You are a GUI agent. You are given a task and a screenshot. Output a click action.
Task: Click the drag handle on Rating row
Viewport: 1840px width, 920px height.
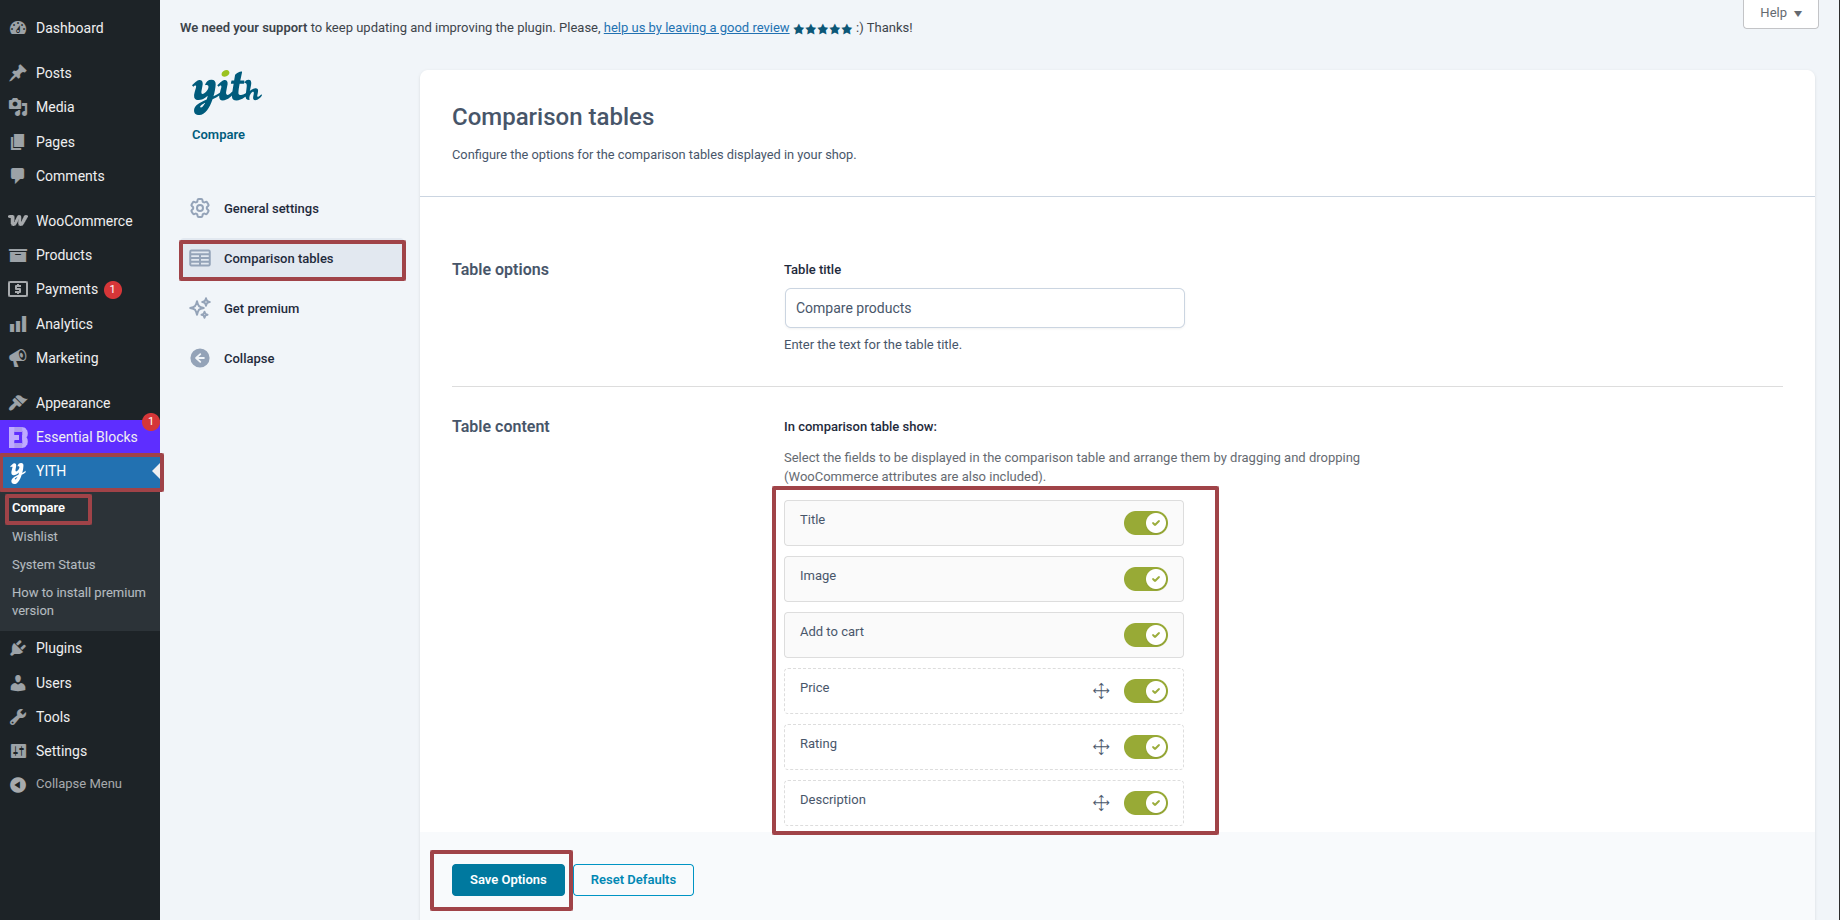click(1101, 747)
